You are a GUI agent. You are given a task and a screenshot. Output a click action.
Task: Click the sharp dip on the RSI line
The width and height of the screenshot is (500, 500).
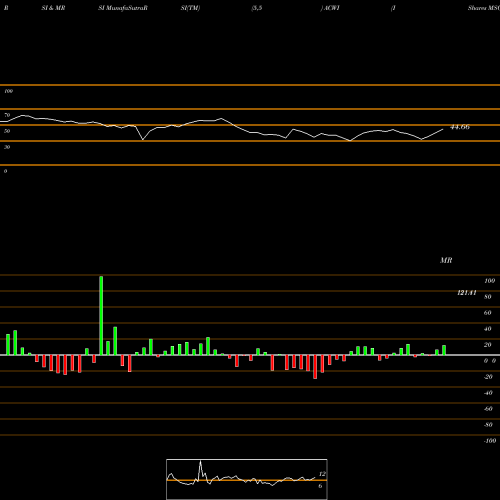point(143,140)
